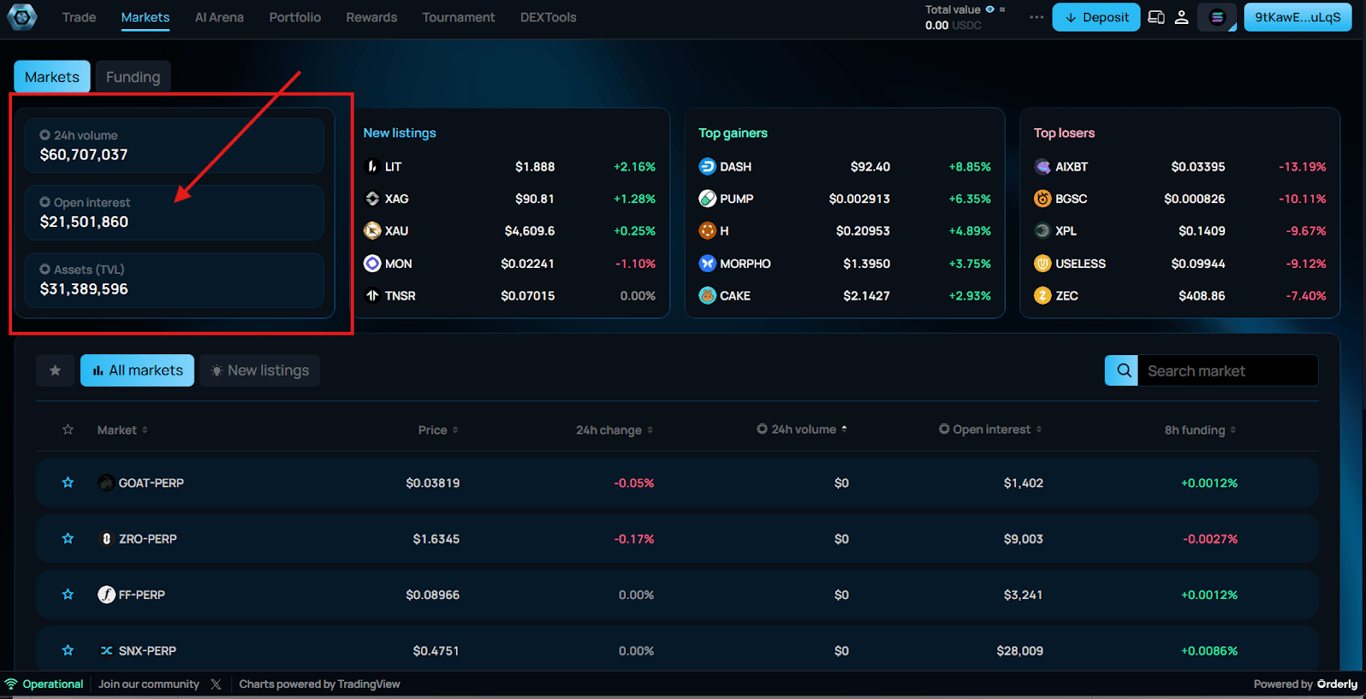Open the Solana network selector
The width and height of the screenshot is (1366, 699).
pos(1217,17)
